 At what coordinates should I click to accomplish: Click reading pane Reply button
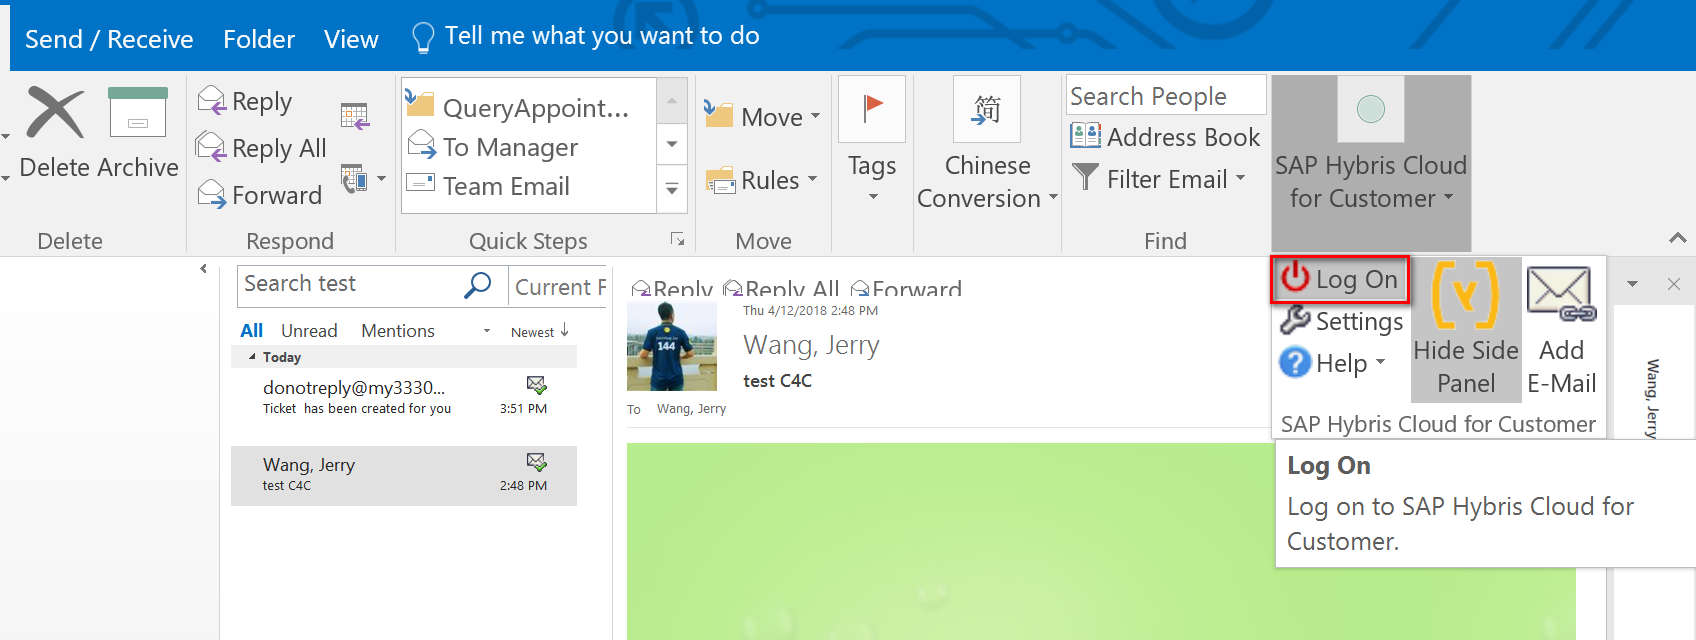click(x=672, y=289)
